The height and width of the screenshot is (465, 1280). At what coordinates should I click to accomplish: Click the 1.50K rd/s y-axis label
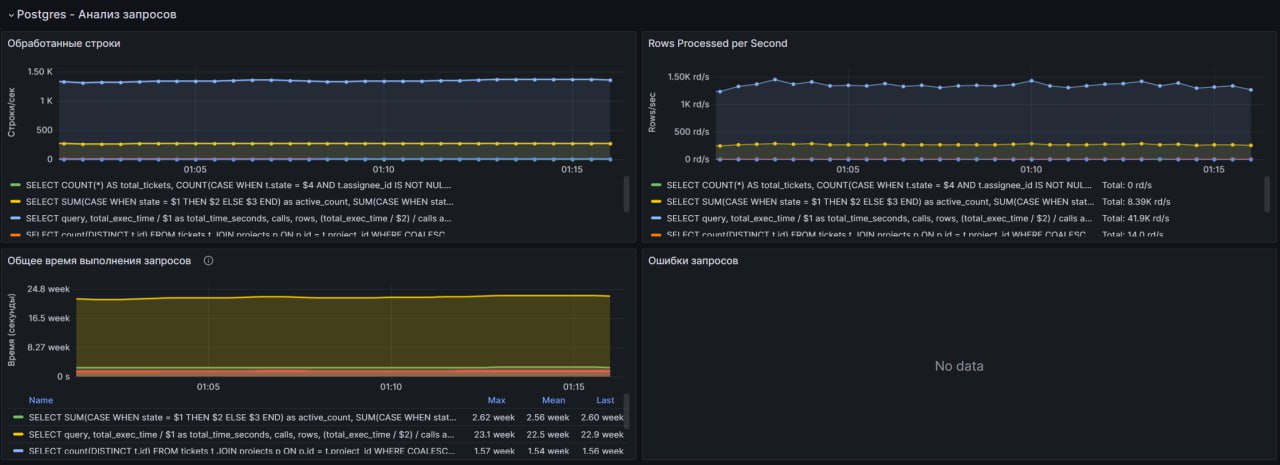[688, 77]
